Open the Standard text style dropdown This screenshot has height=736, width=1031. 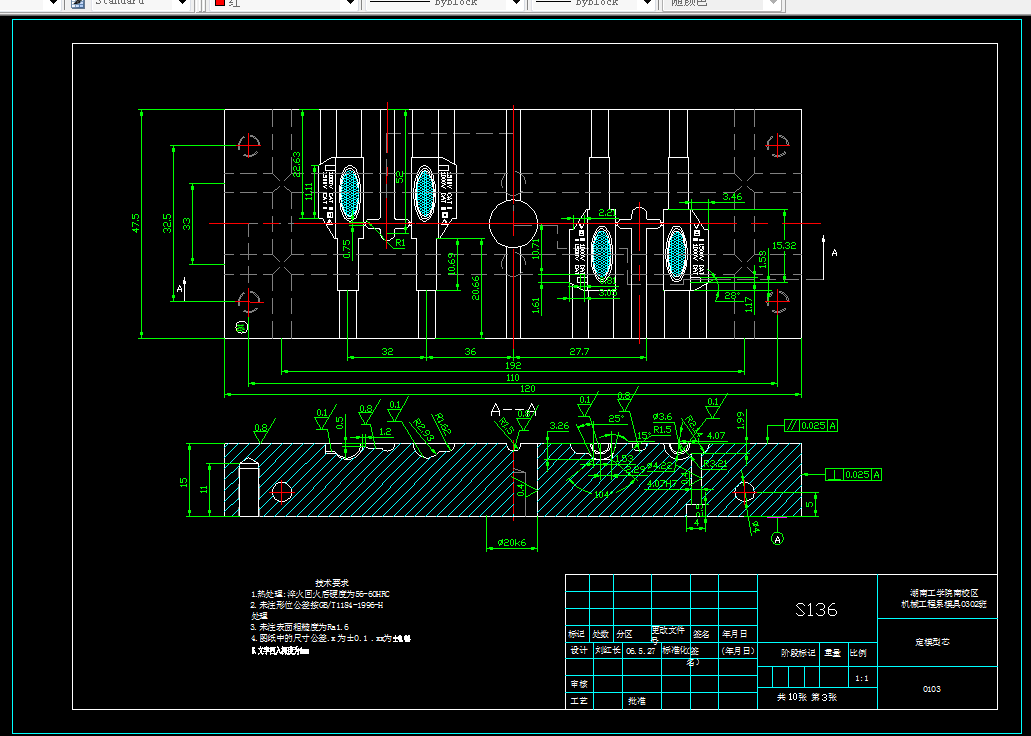tap(181, 4)
